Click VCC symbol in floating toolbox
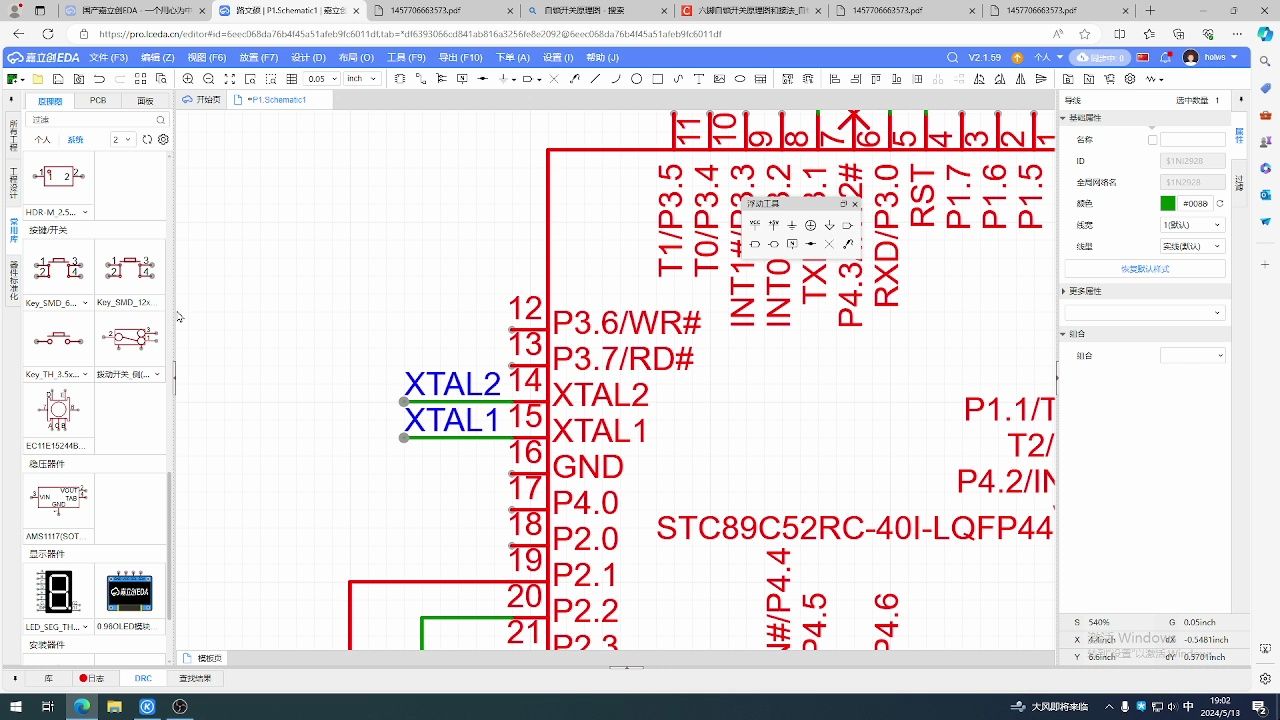The height and width of the screenshot is (720, 1280). (755, 225)
